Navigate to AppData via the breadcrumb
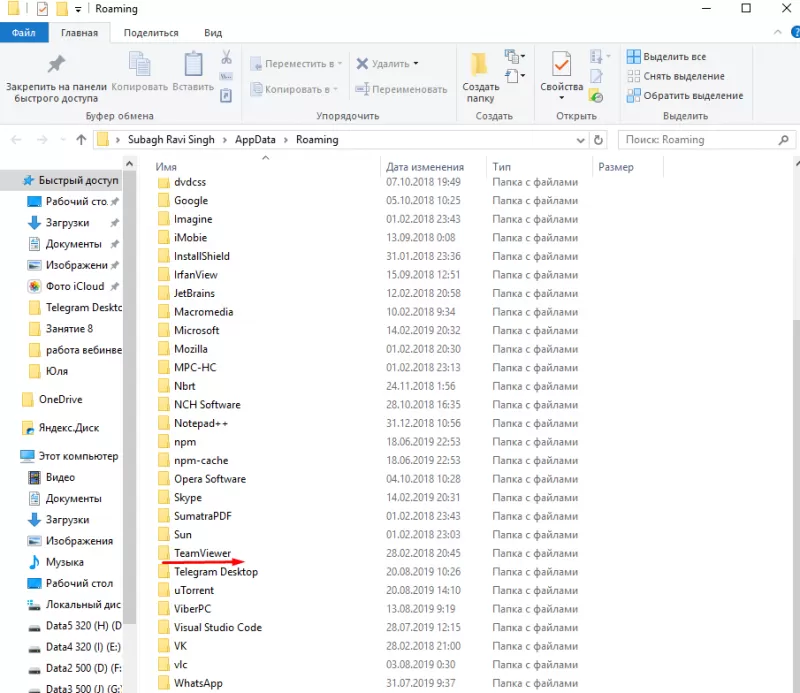Viewport: 800px width, 693px height. [253, 140]
